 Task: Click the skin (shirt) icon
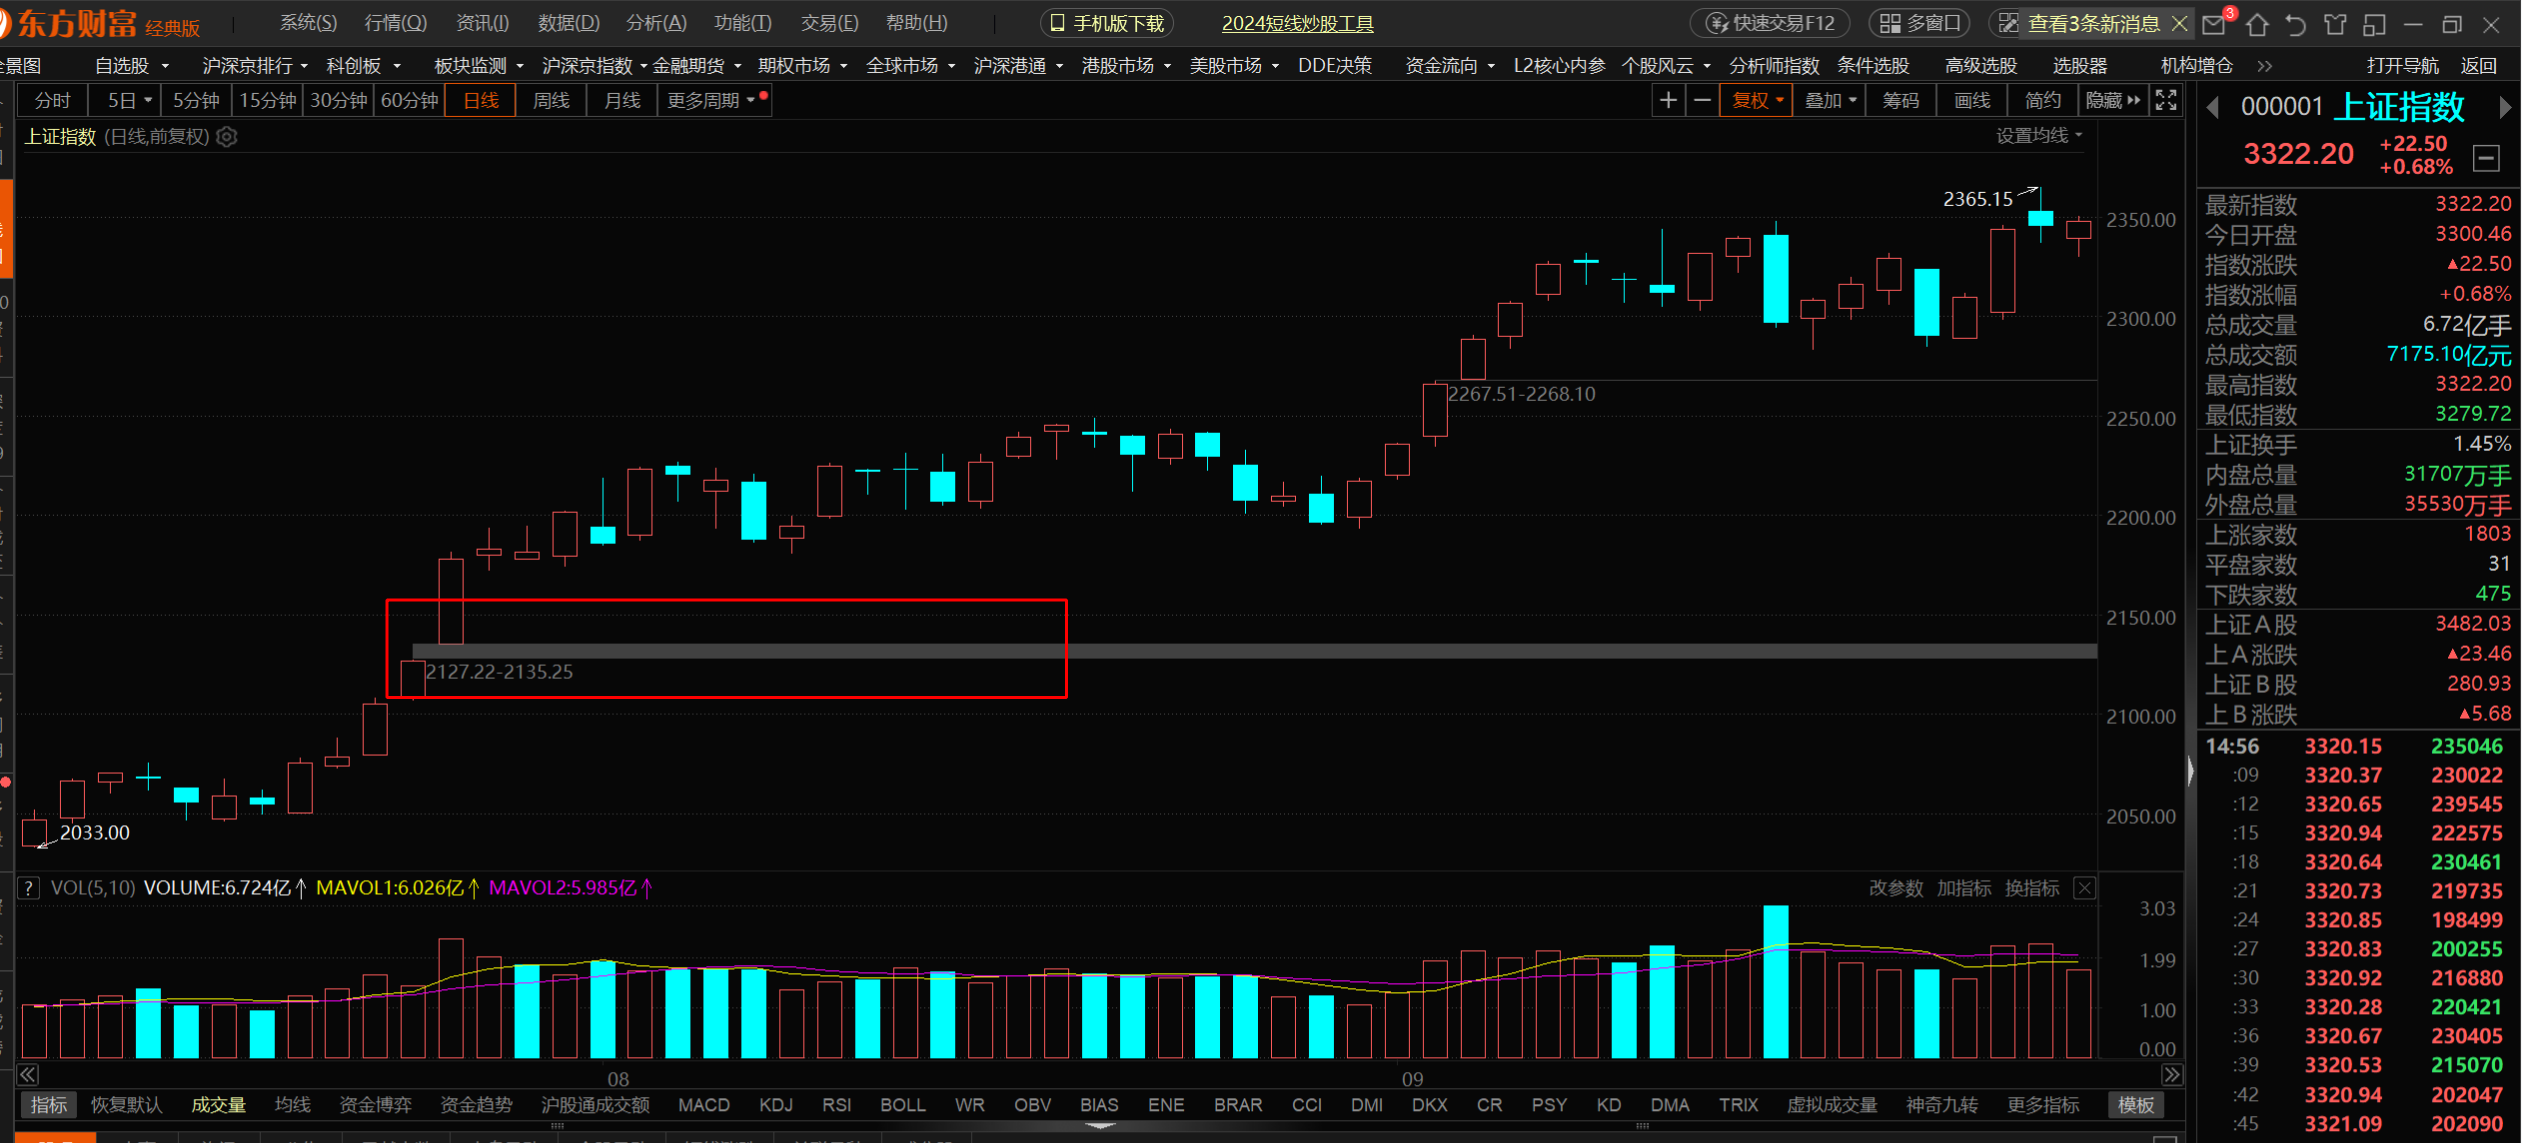2335,24
